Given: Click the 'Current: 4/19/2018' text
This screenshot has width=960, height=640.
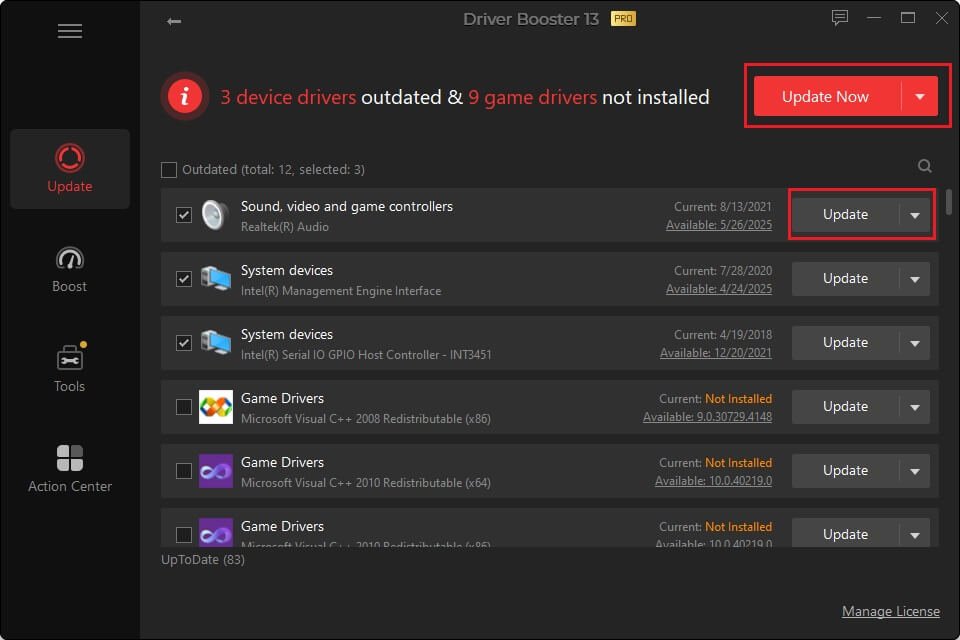Looking at the screenshot, I should click(723, 334).
